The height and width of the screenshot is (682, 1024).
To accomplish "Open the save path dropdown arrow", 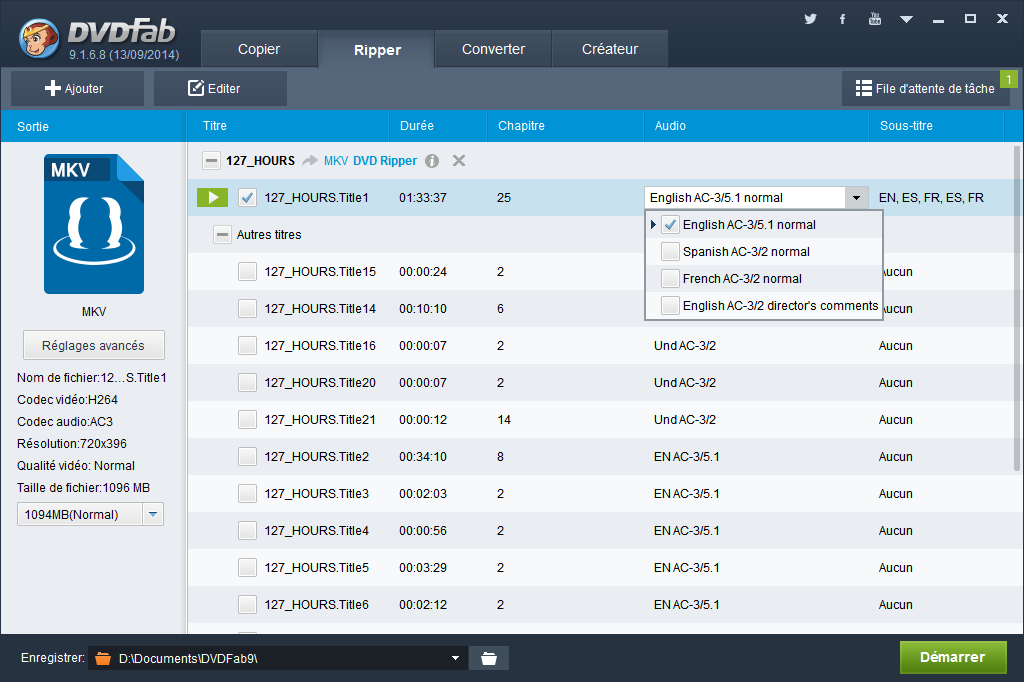I will (455, 658).
